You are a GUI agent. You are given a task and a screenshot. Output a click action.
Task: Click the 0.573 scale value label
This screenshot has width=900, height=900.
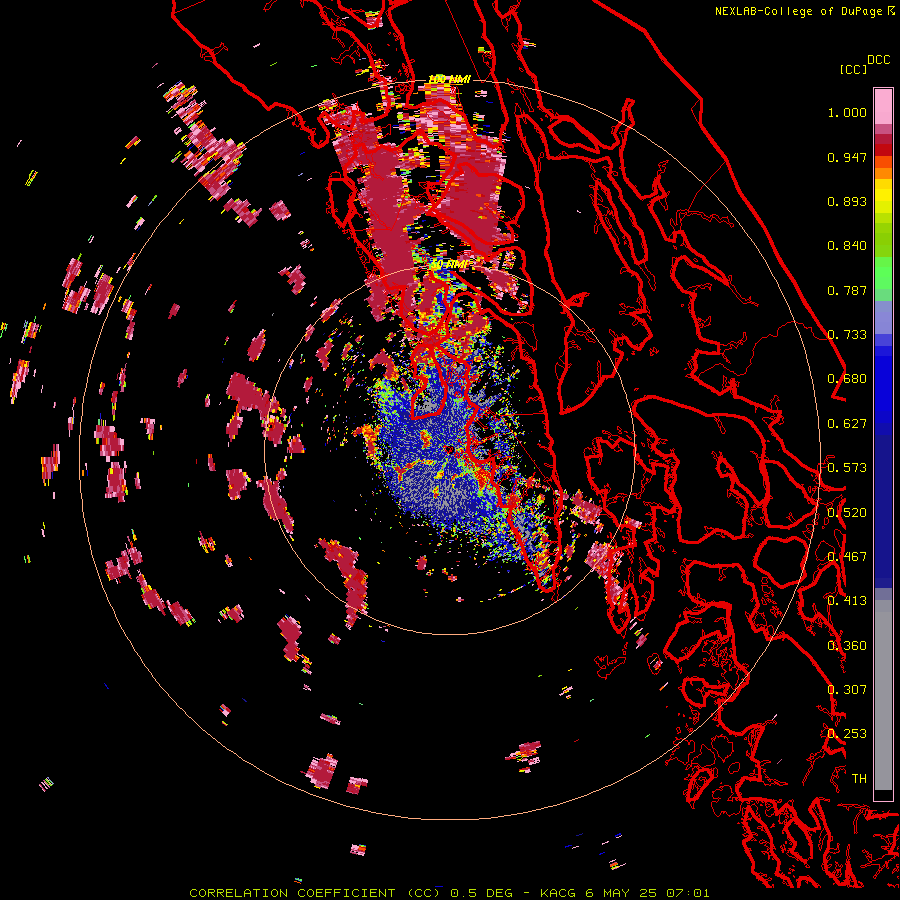click(847, 468)
